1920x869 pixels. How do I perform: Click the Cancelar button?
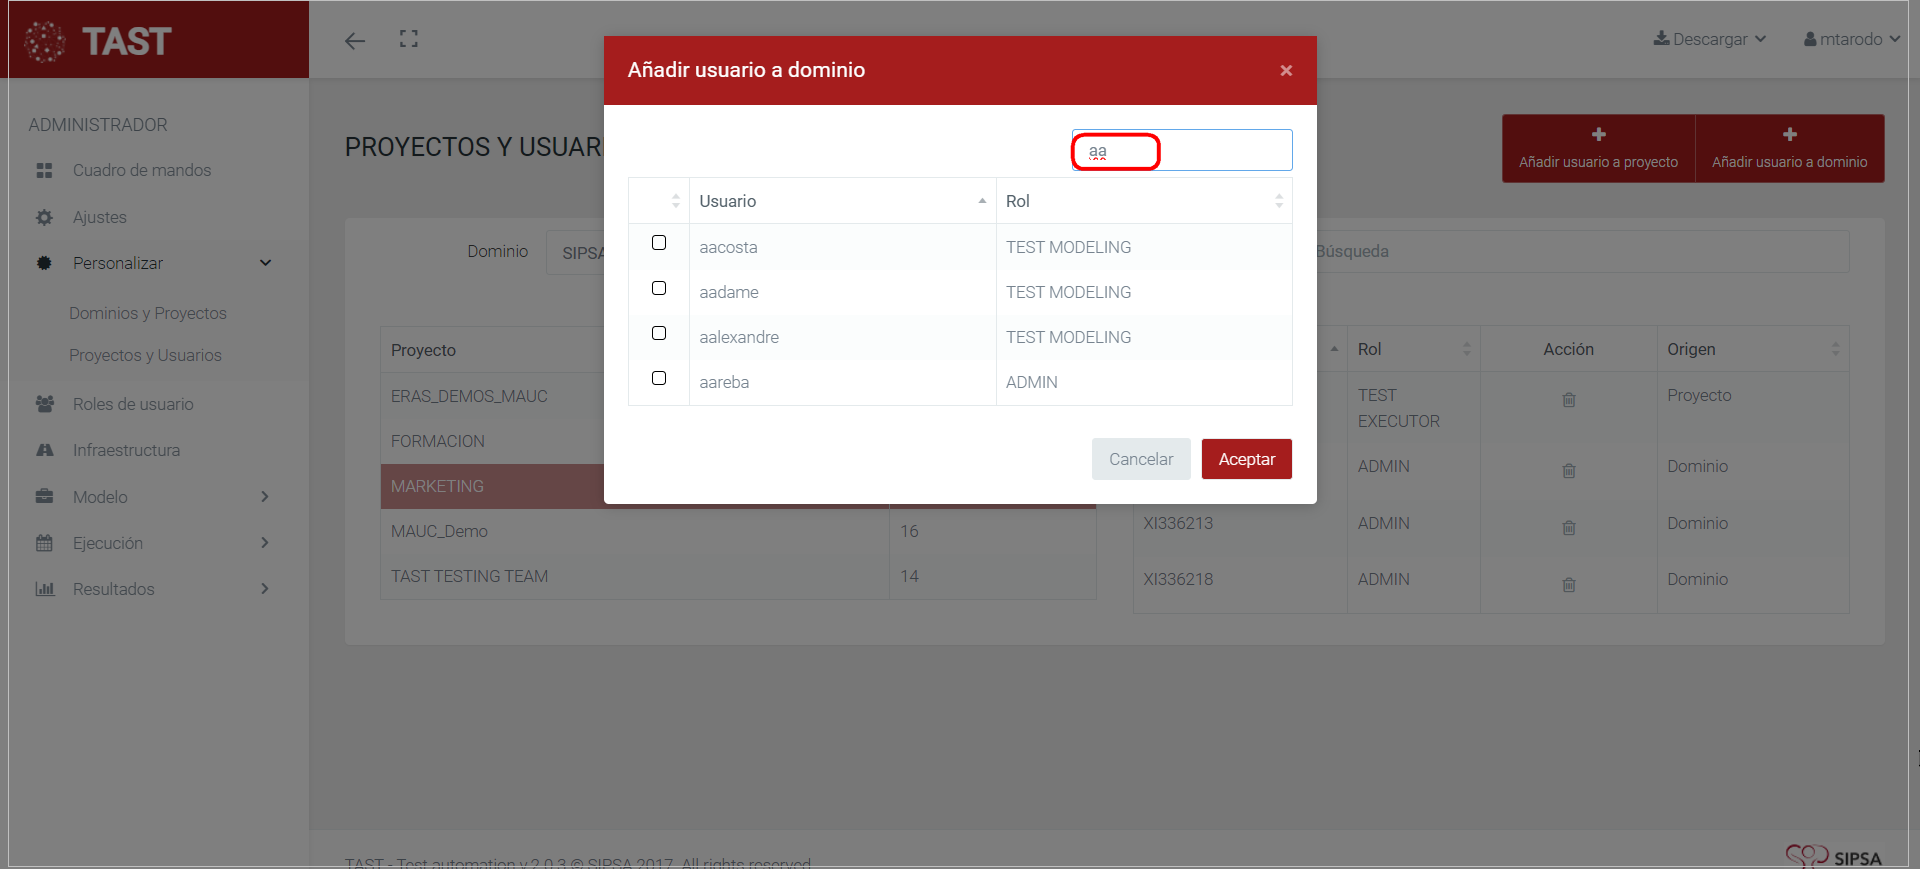pyautogui.click(x=1140, y=459)
